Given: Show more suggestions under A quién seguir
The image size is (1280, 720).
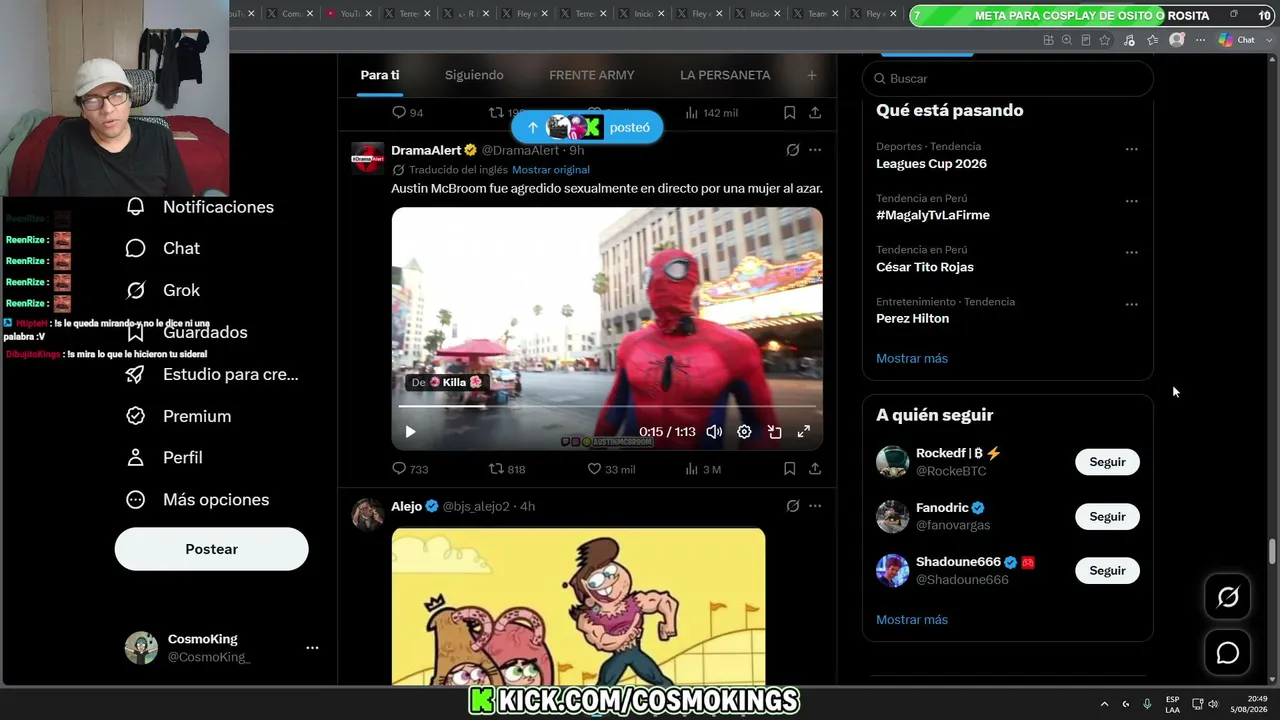Looking at the screenshot, I should (x=912, y=619).
